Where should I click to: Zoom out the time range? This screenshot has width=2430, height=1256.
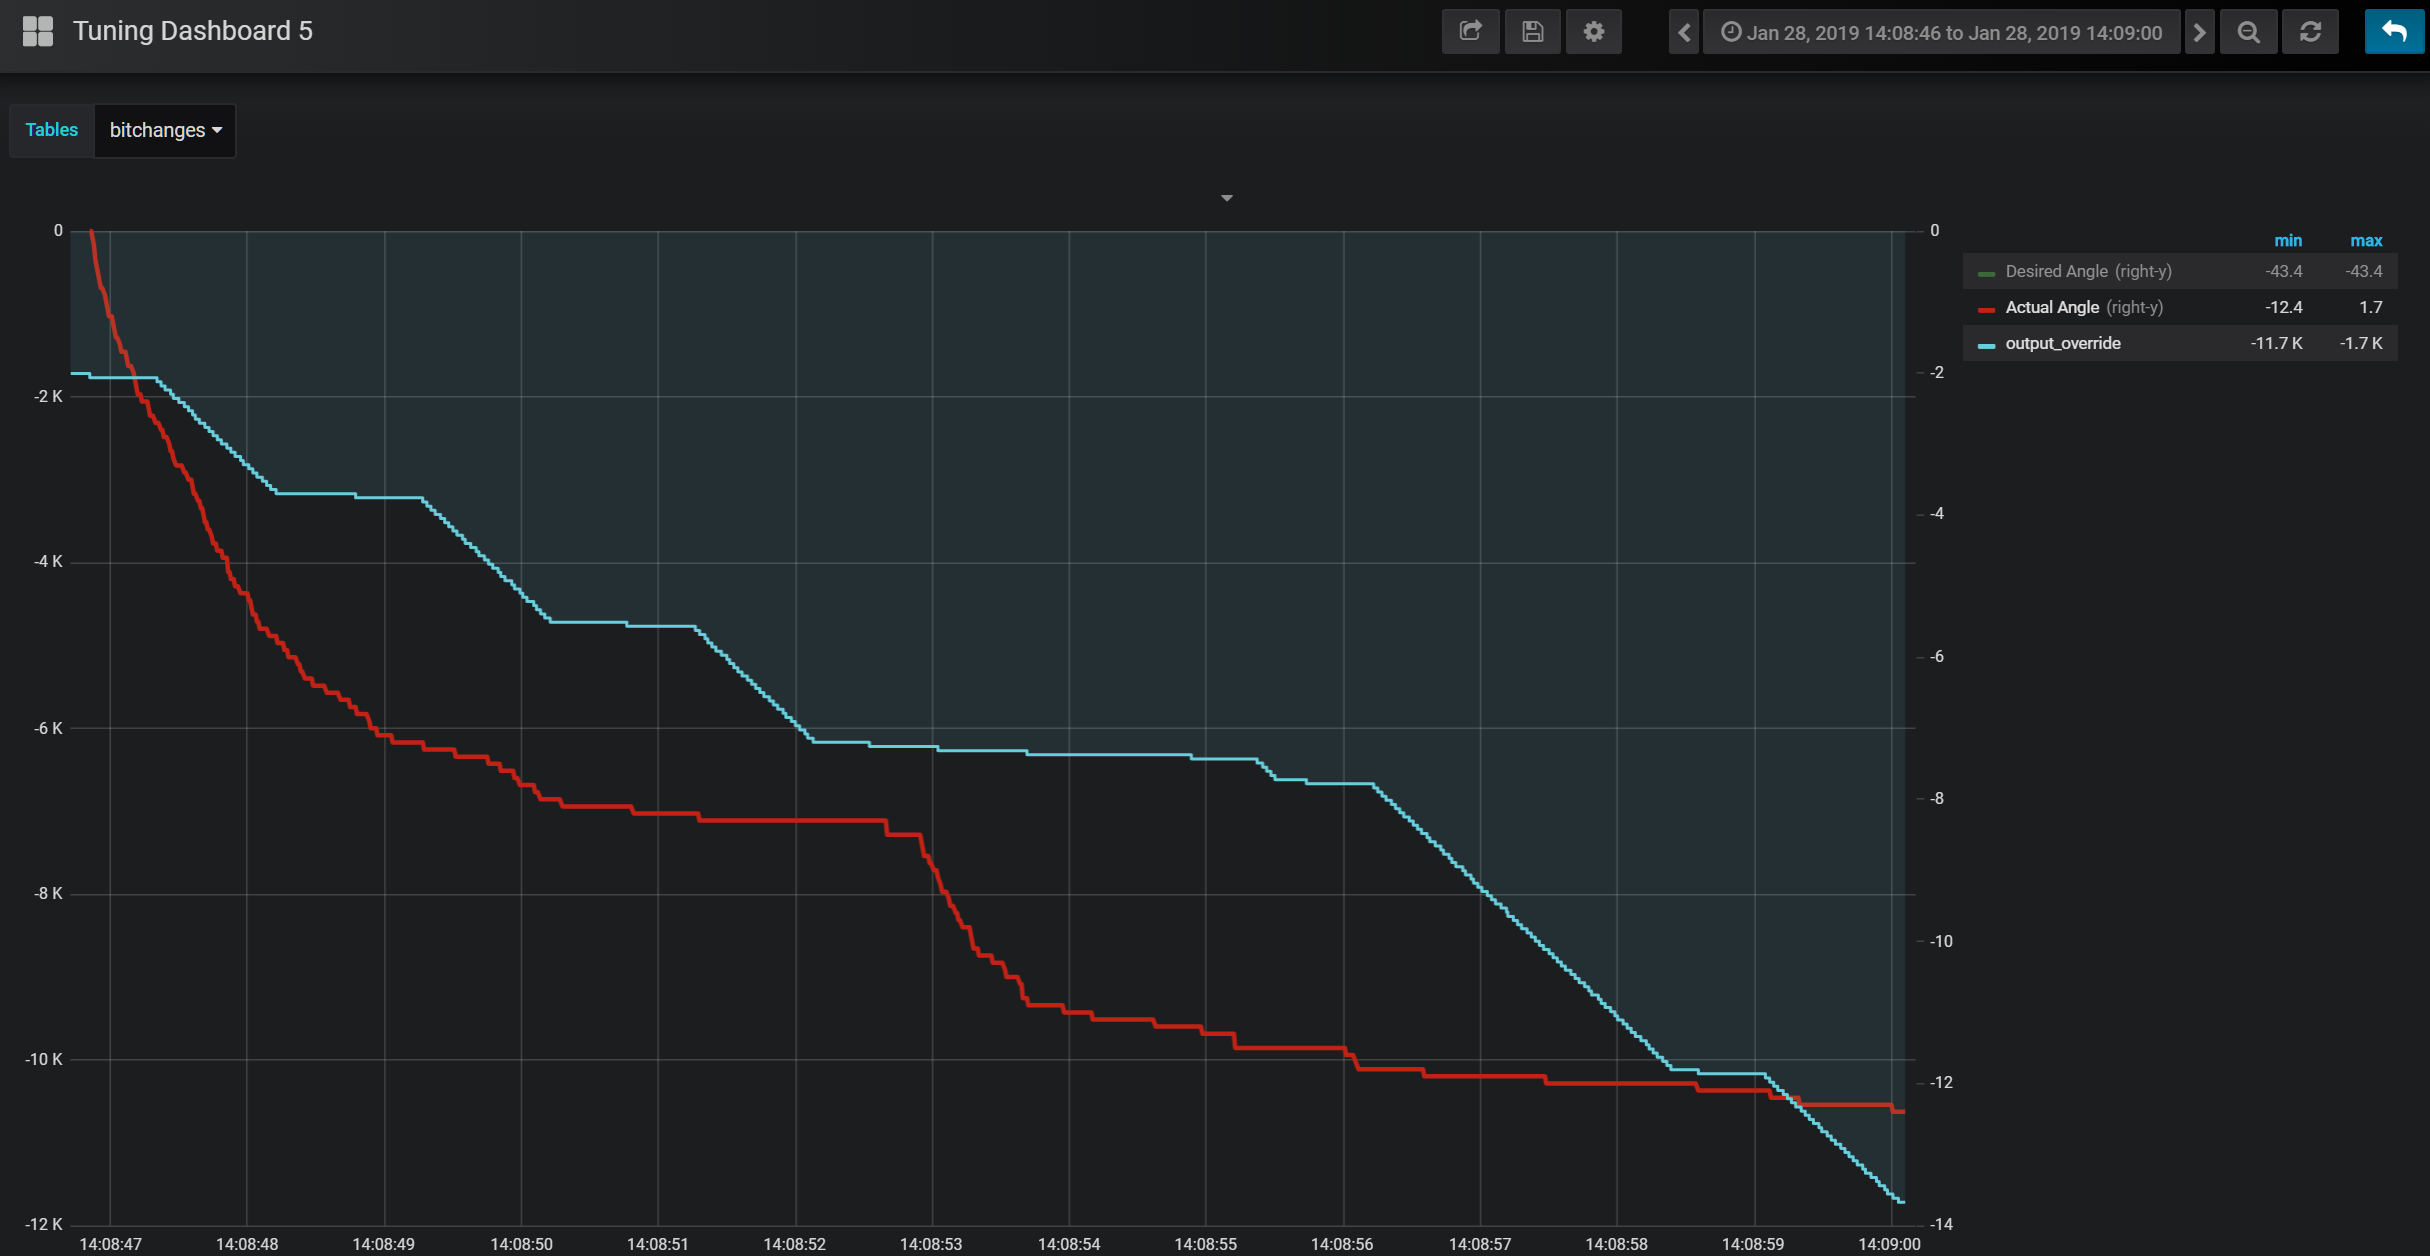tap(2249, 32)
